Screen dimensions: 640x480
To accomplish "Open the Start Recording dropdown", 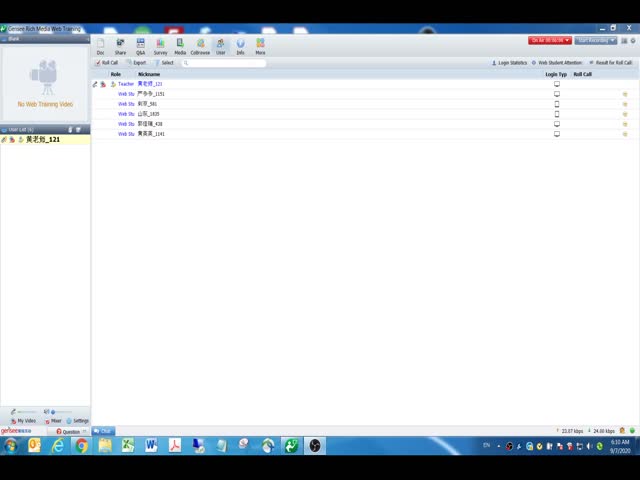I will pos(596,40).
